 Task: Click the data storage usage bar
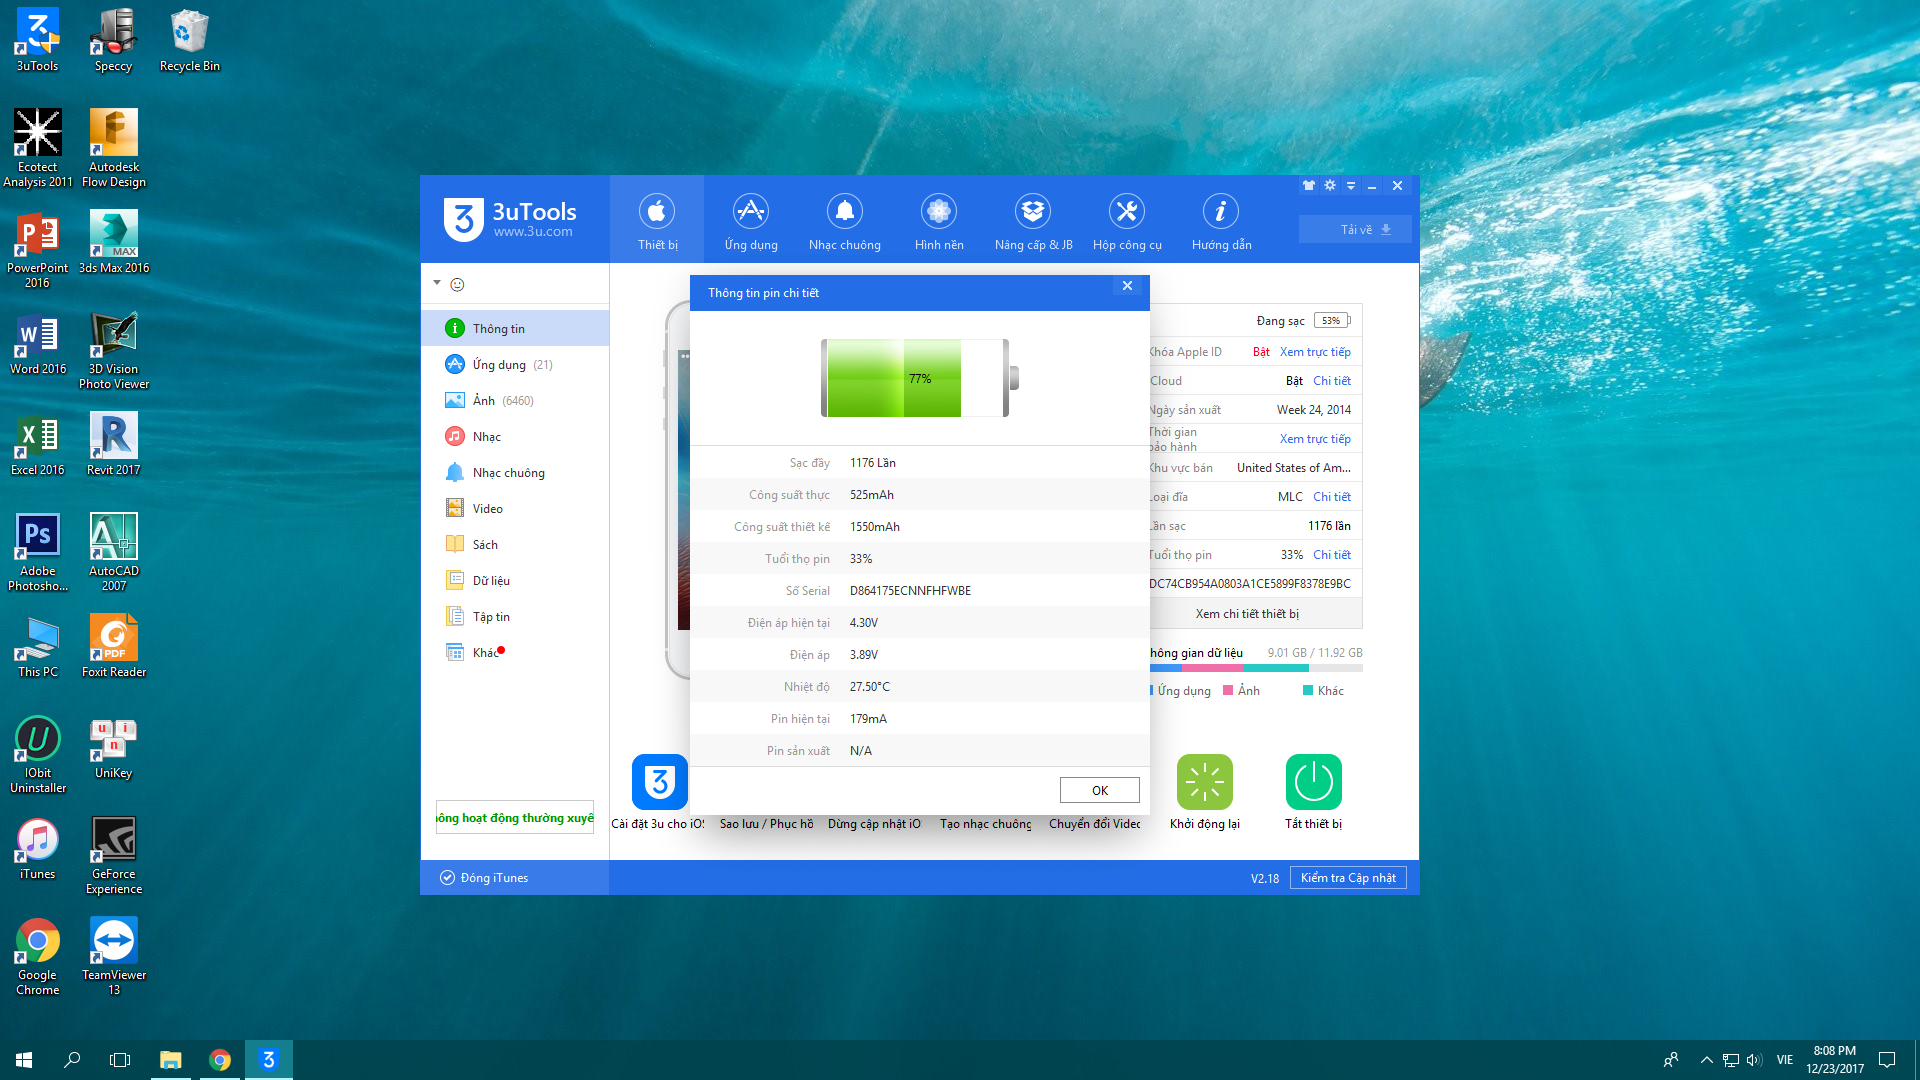click(1255, 668)
